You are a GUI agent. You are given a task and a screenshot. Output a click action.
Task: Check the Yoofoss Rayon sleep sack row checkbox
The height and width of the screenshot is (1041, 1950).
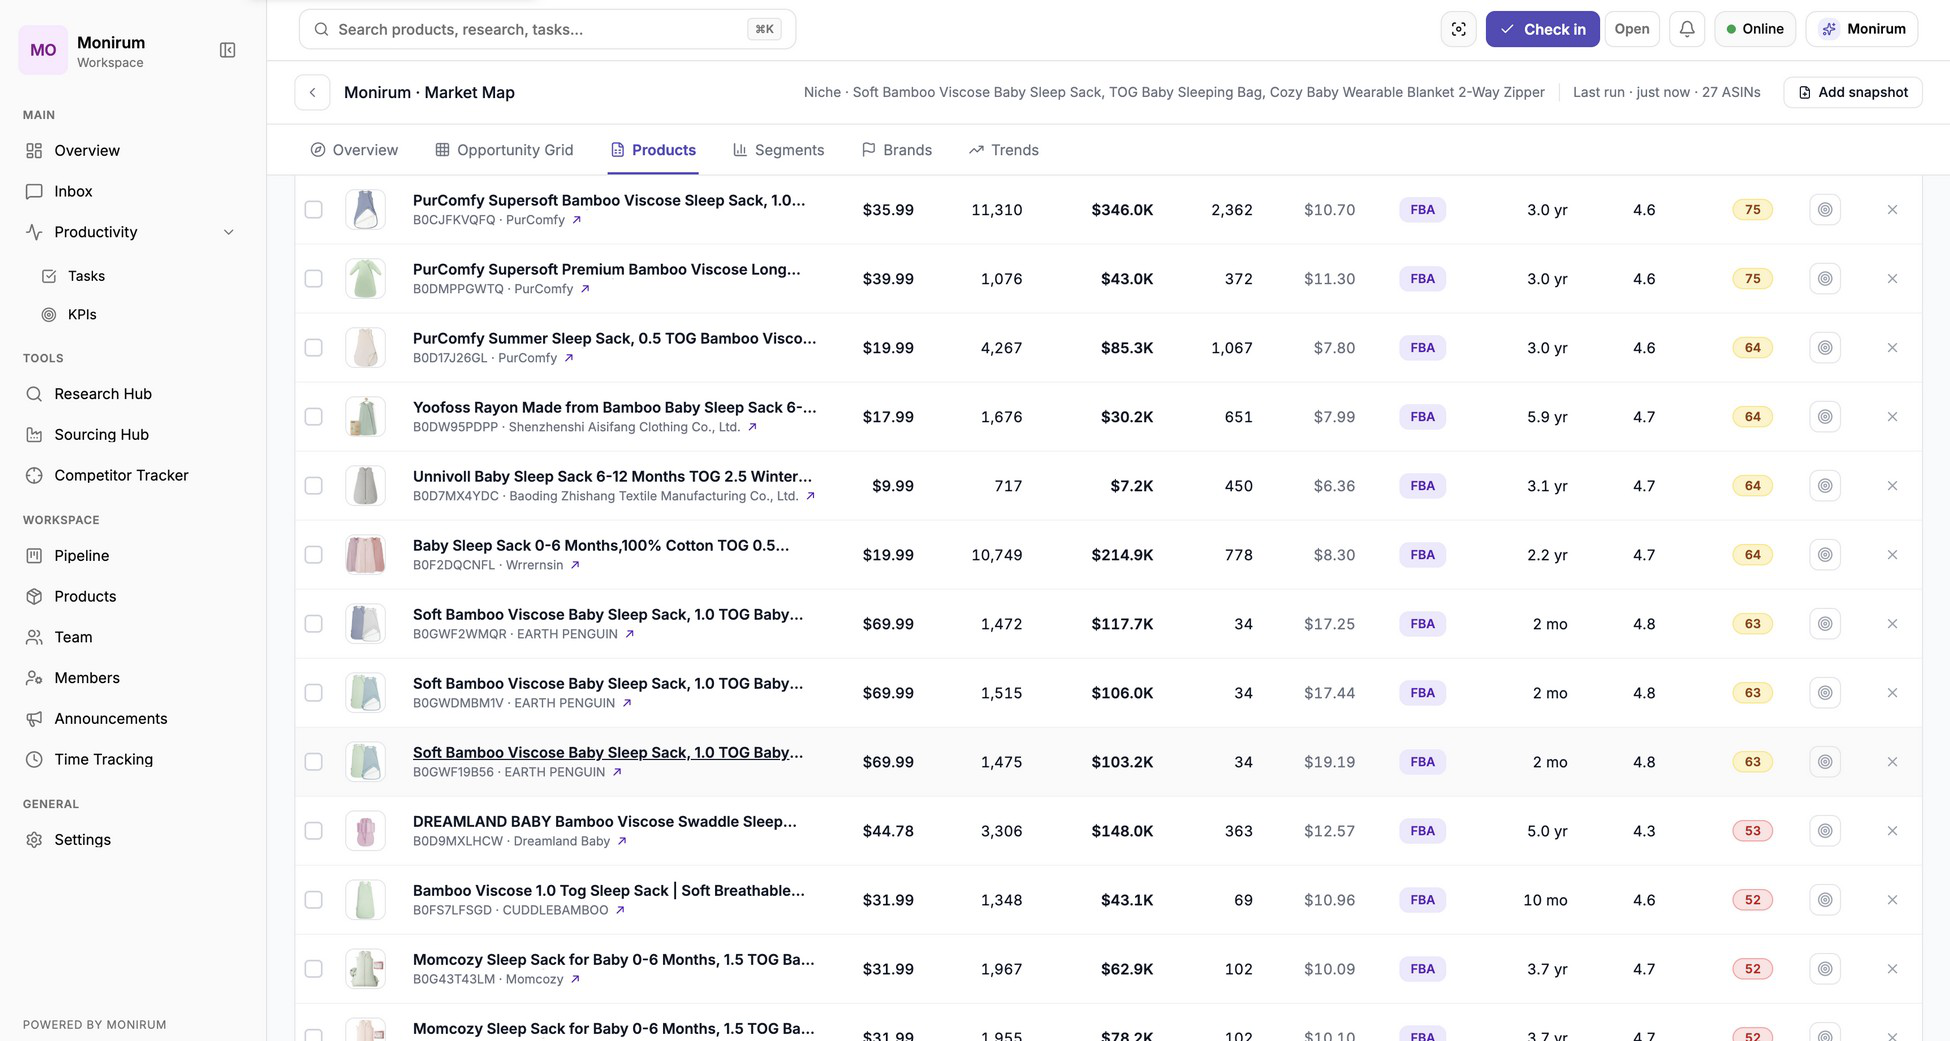pyautogui.click(x=313, y=417)
